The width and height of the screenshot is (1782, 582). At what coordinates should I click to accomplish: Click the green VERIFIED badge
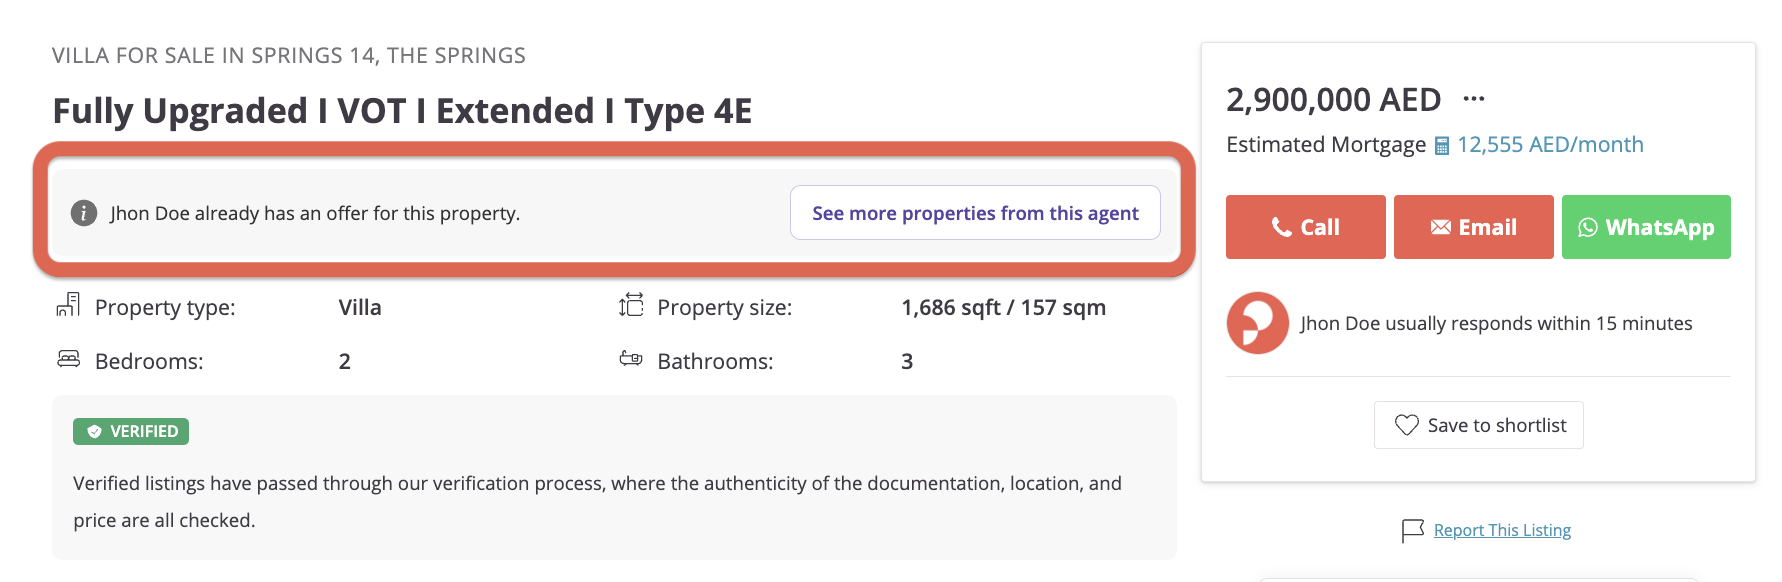[131, 431]
